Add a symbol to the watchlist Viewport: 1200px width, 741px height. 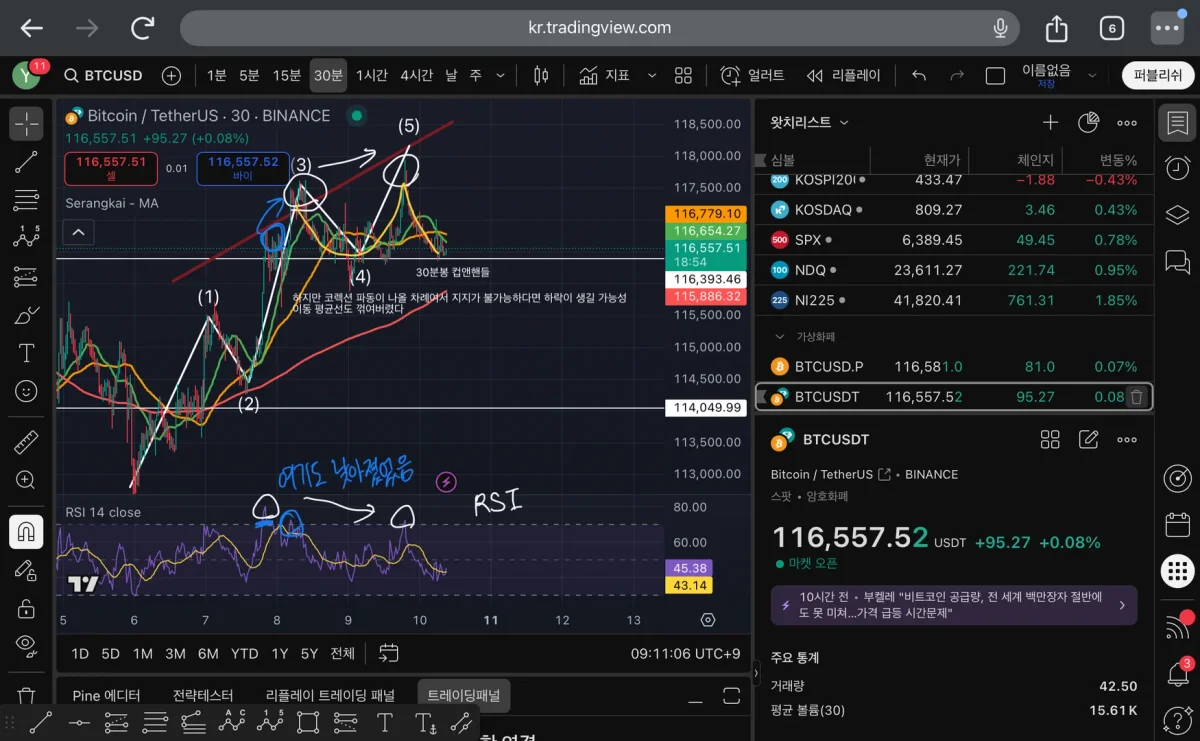[x=1050, y=122]
